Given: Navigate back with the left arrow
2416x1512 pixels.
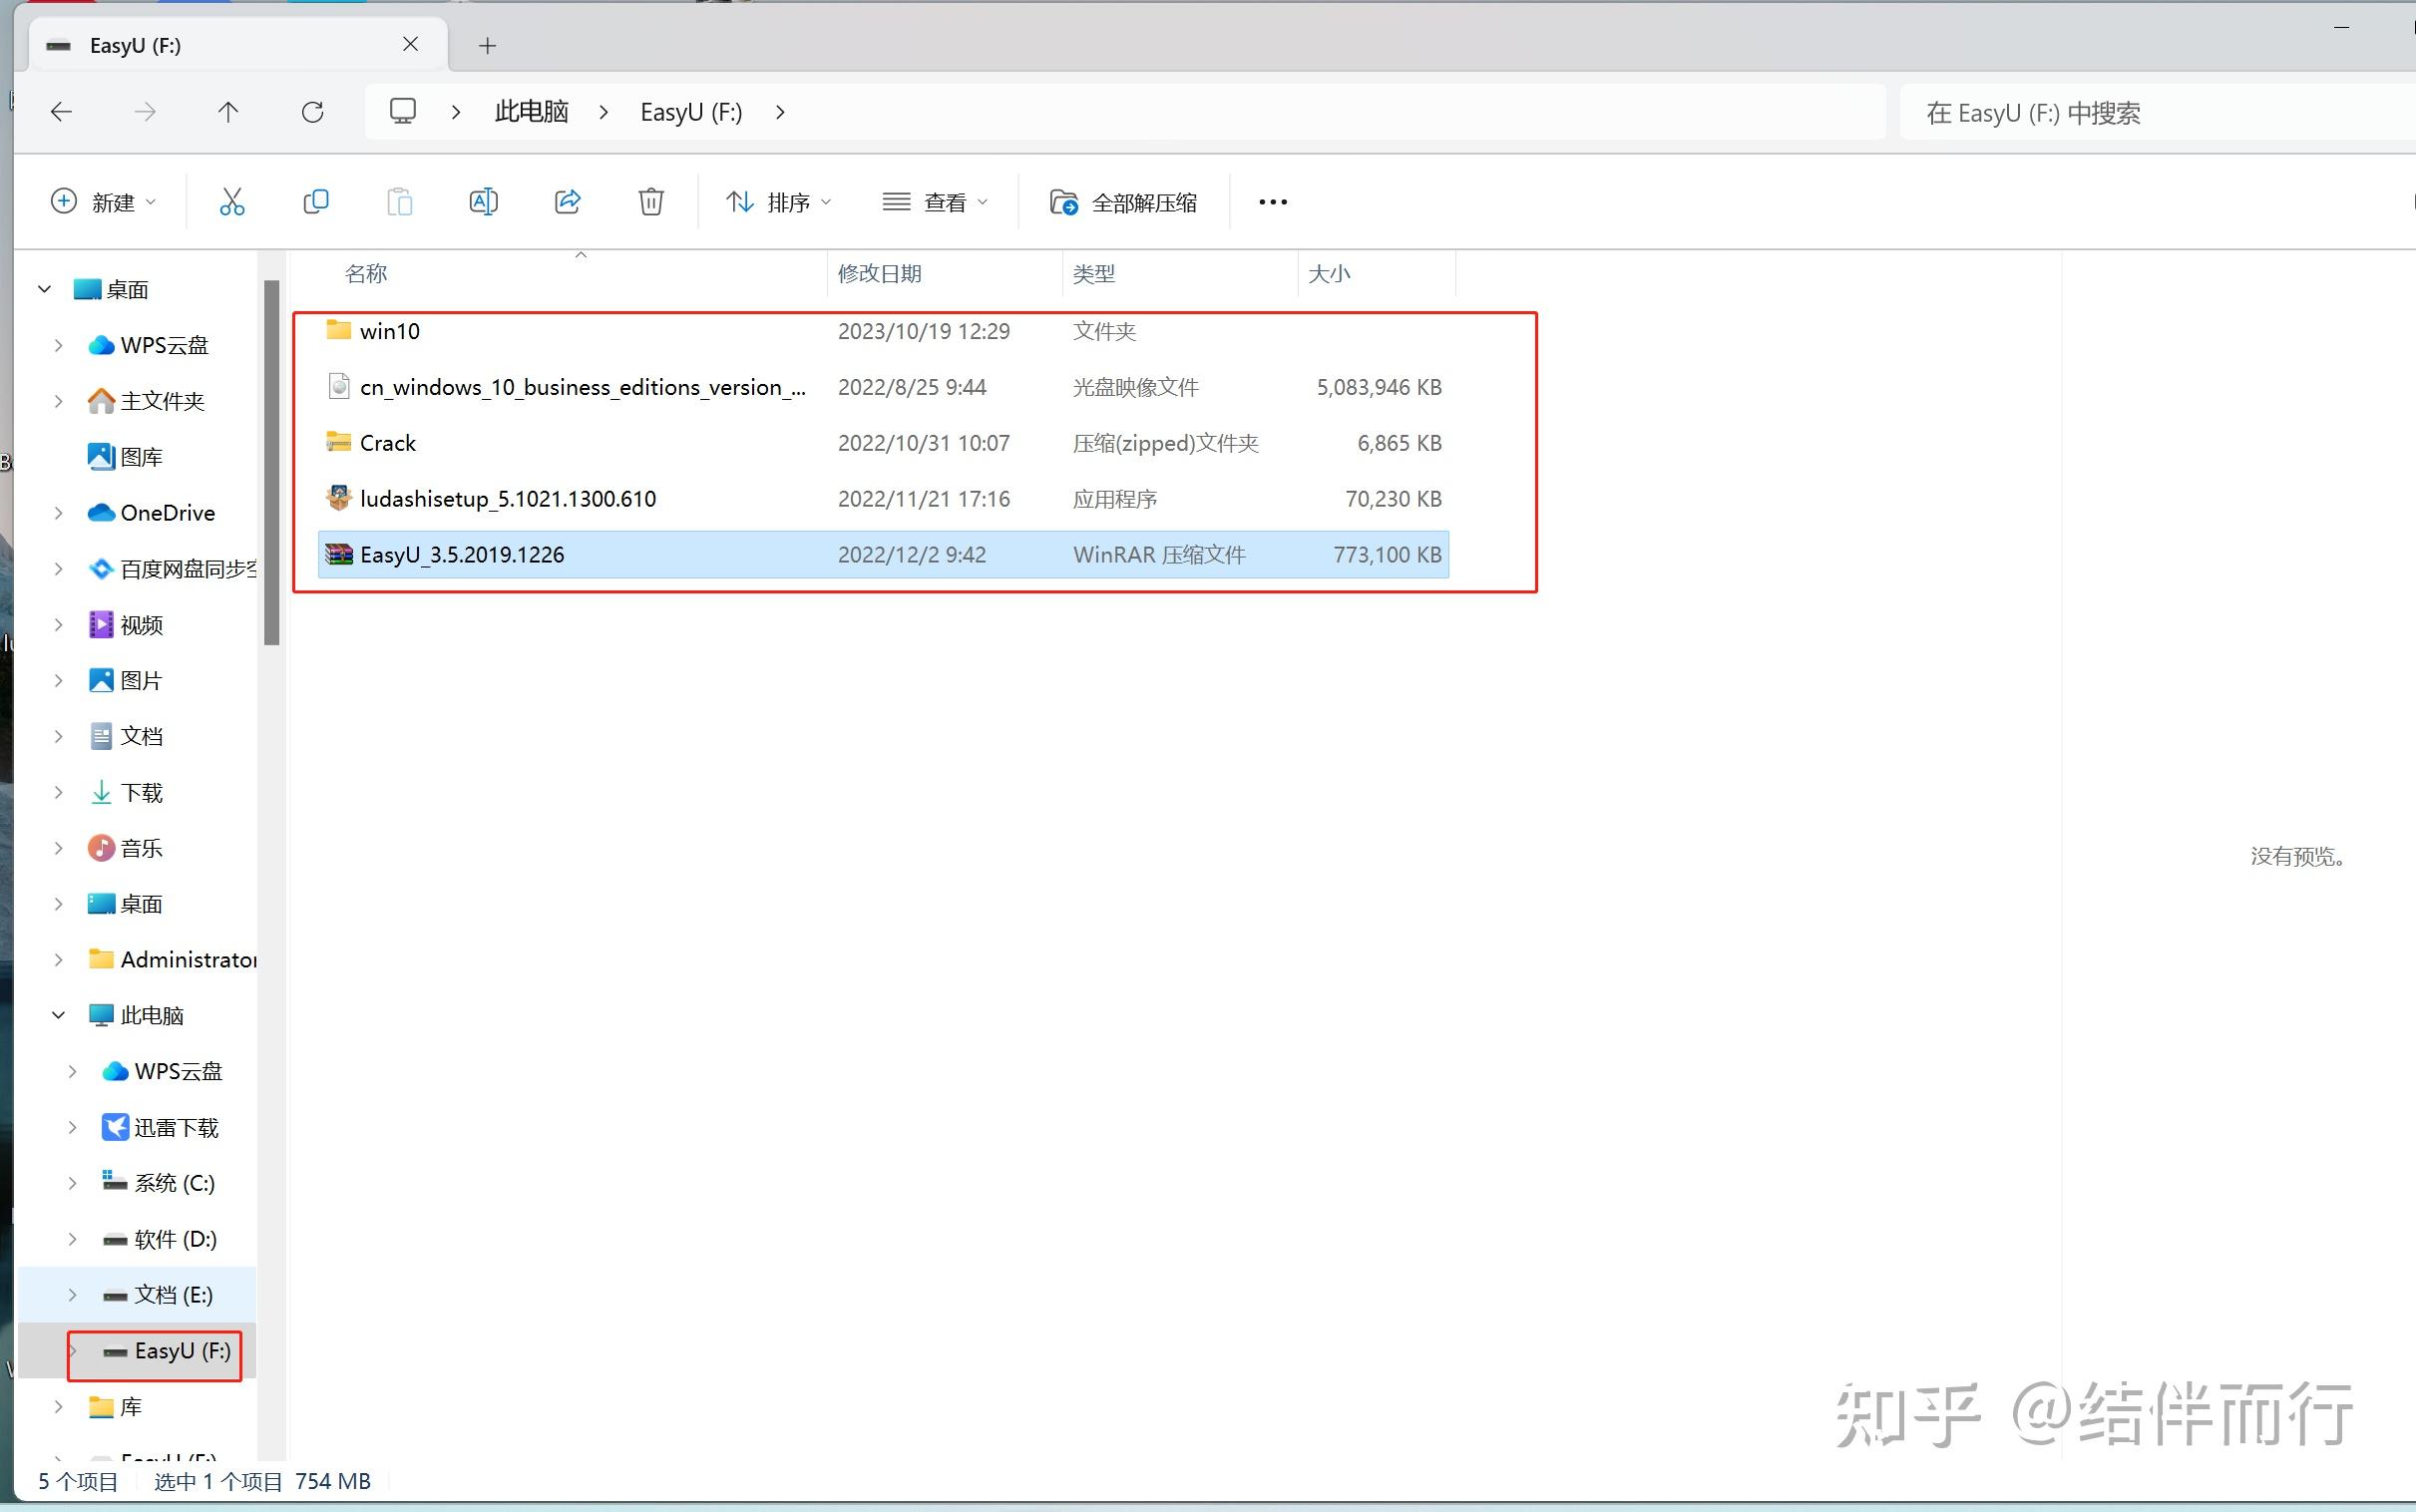Looking at the screenshot, I should point(61,112).
